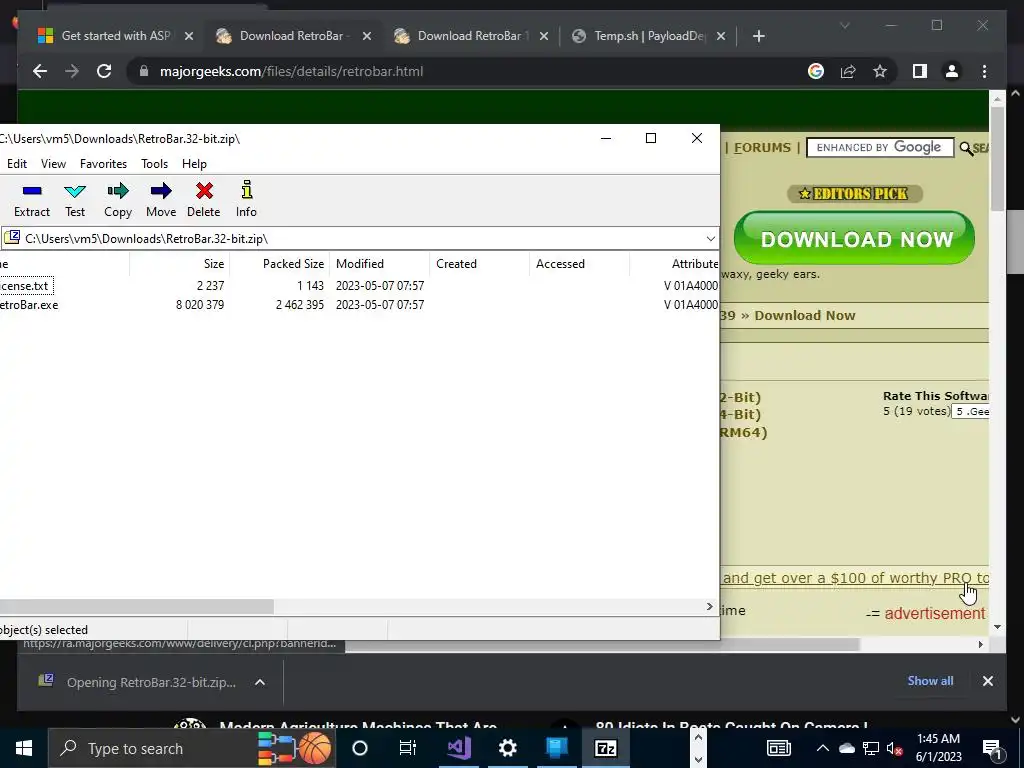Viewport: 1024px width, 768px height.
Task: Click the muted volume tray icon
Action: pyautogui.click(x=895, y=748)
